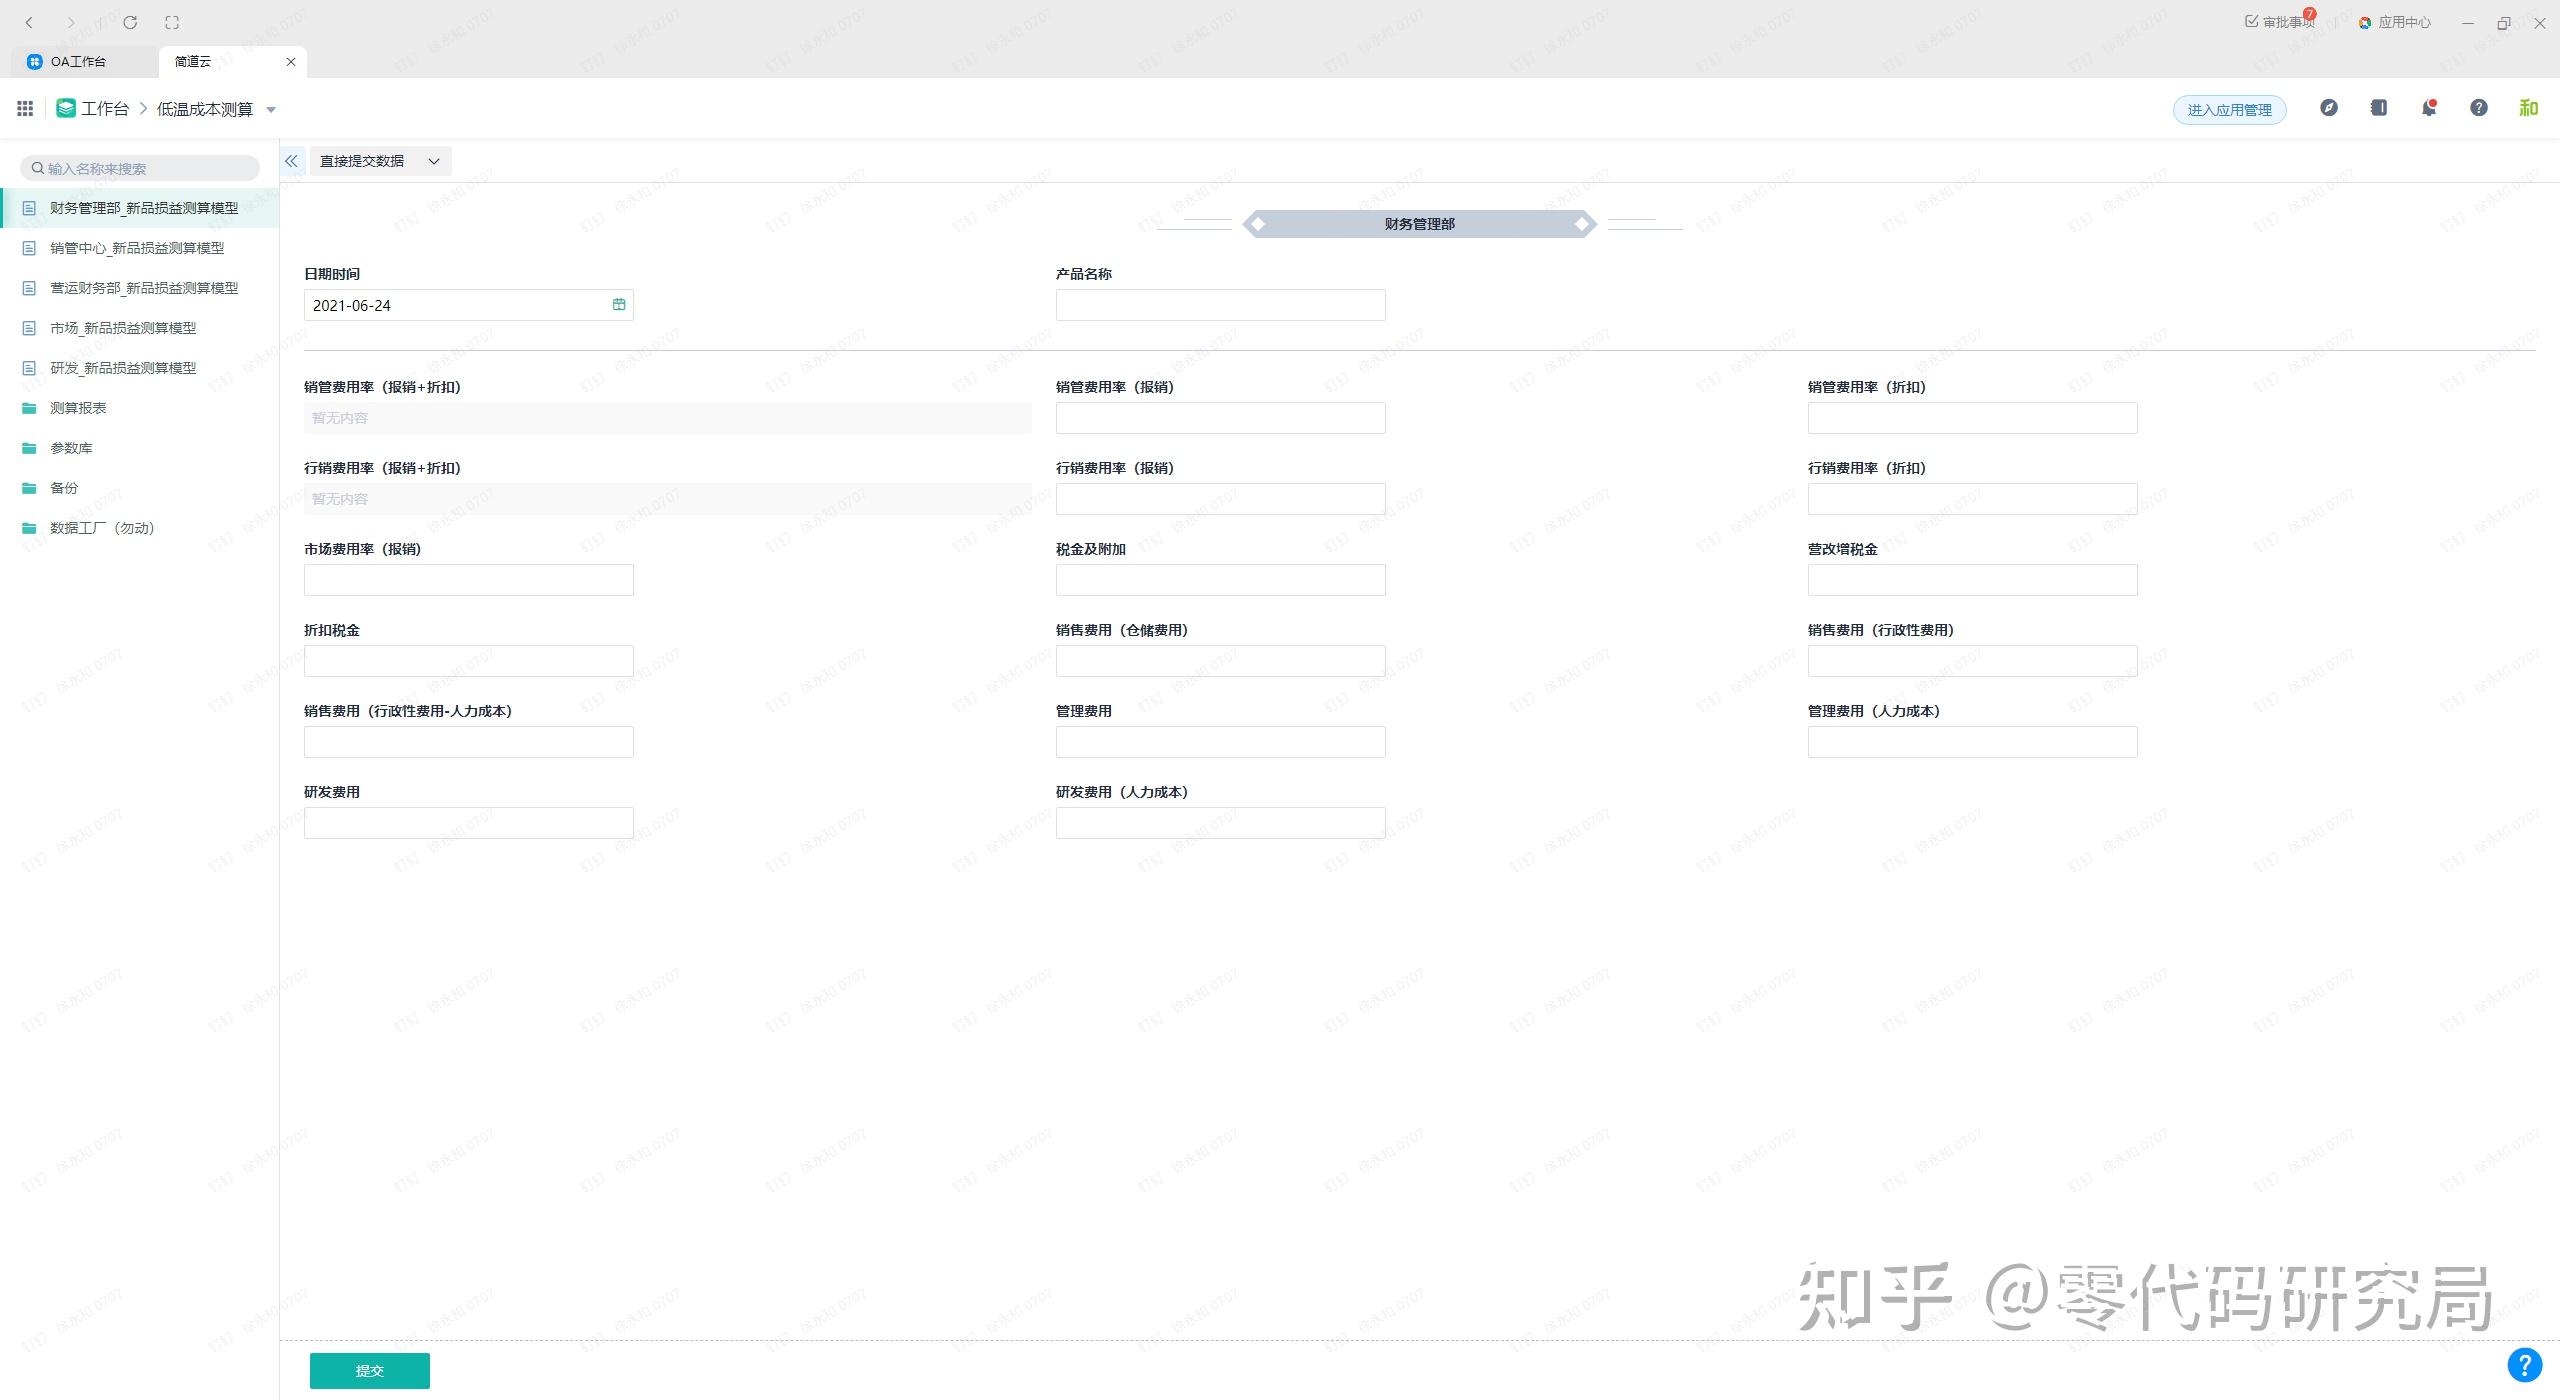This screenshot has height=1400, width=2560.
Task: Expand the 测算报表 folder
Action: pos(78,408)
